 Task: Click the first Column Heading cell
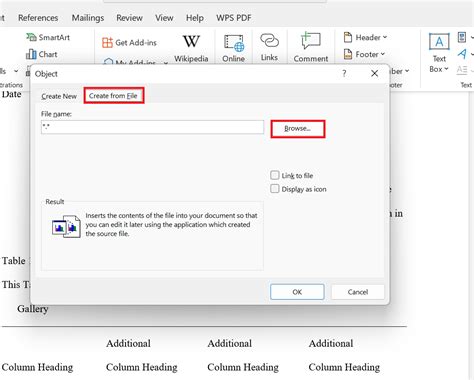coord(37,367)
